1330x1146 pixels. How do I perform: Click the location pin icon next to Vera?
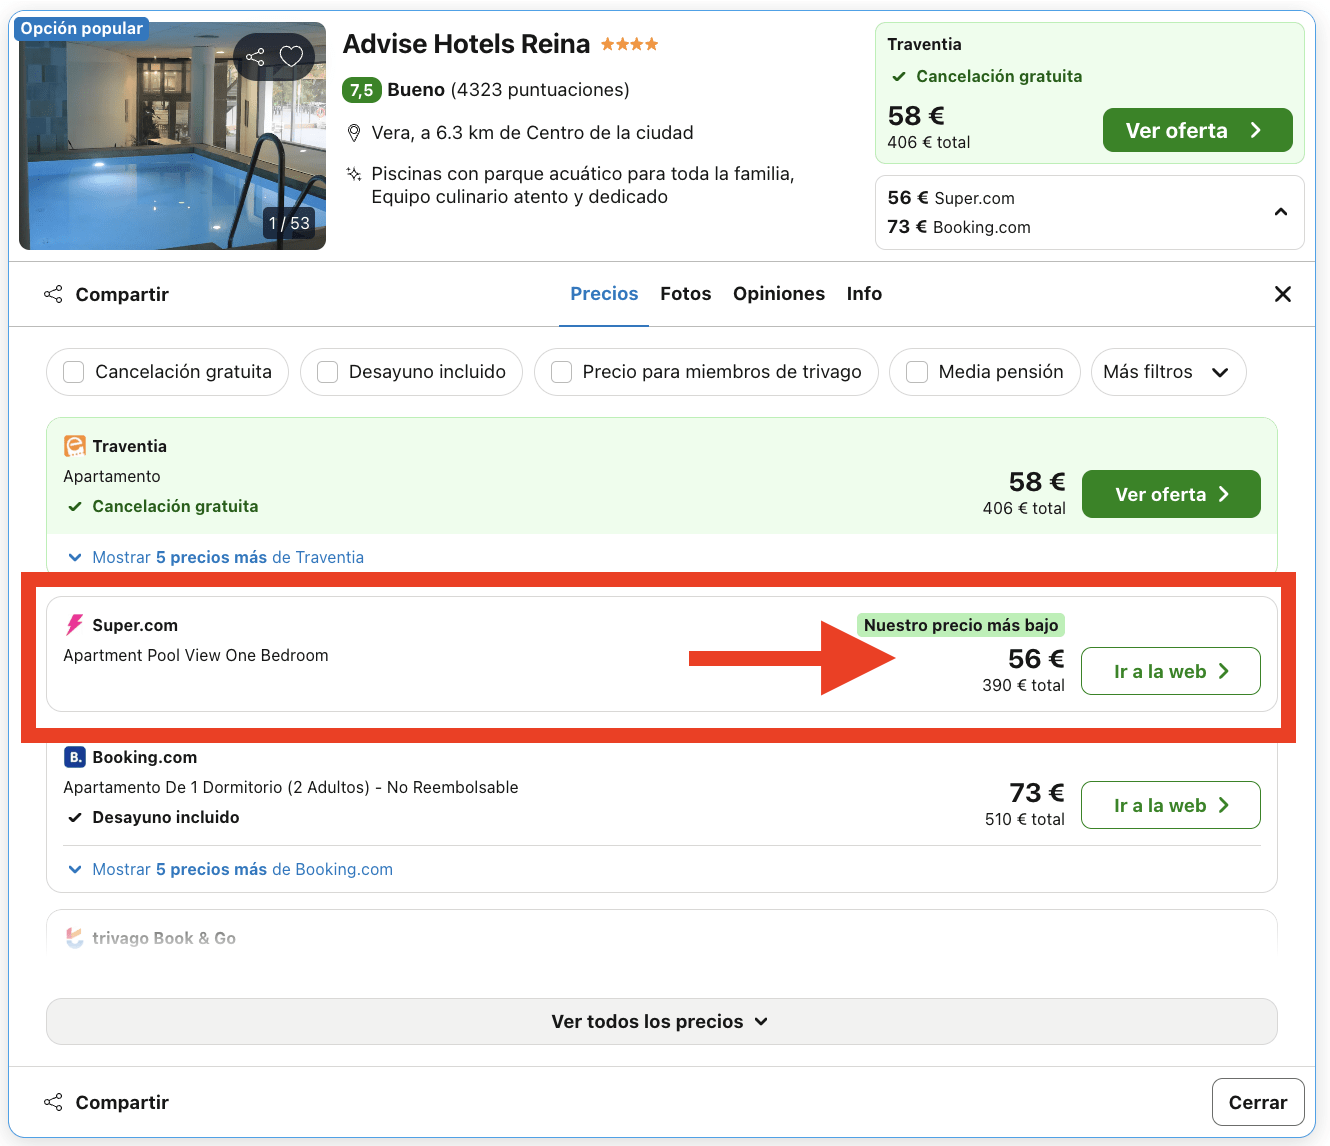355,131
